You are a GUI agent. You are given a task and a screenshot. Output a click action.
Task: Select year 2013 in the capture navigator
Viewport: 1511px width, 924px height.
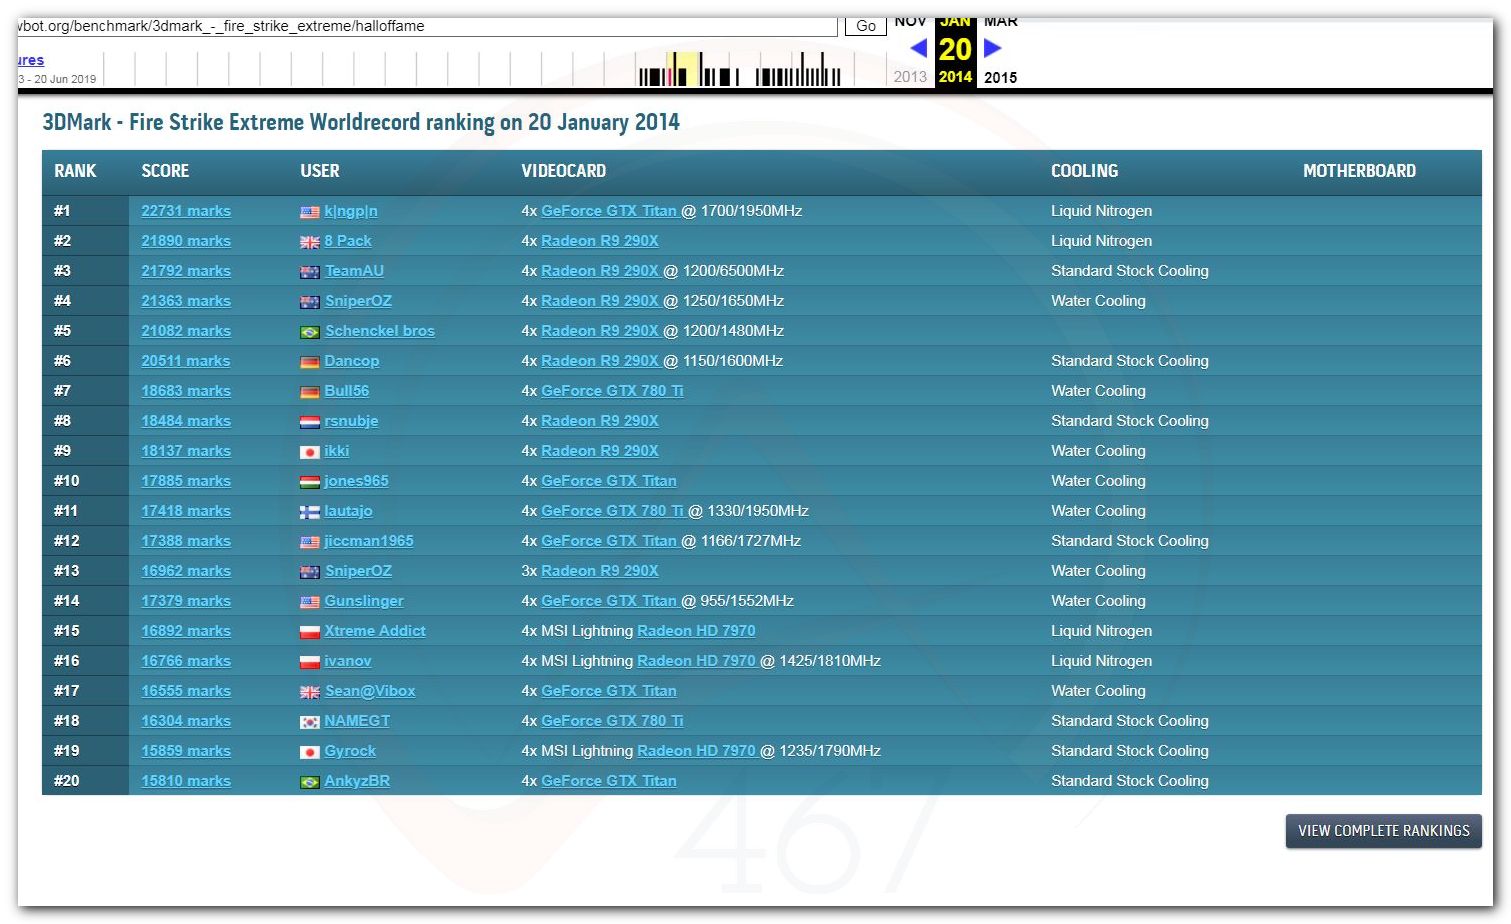tap(910, 77)
